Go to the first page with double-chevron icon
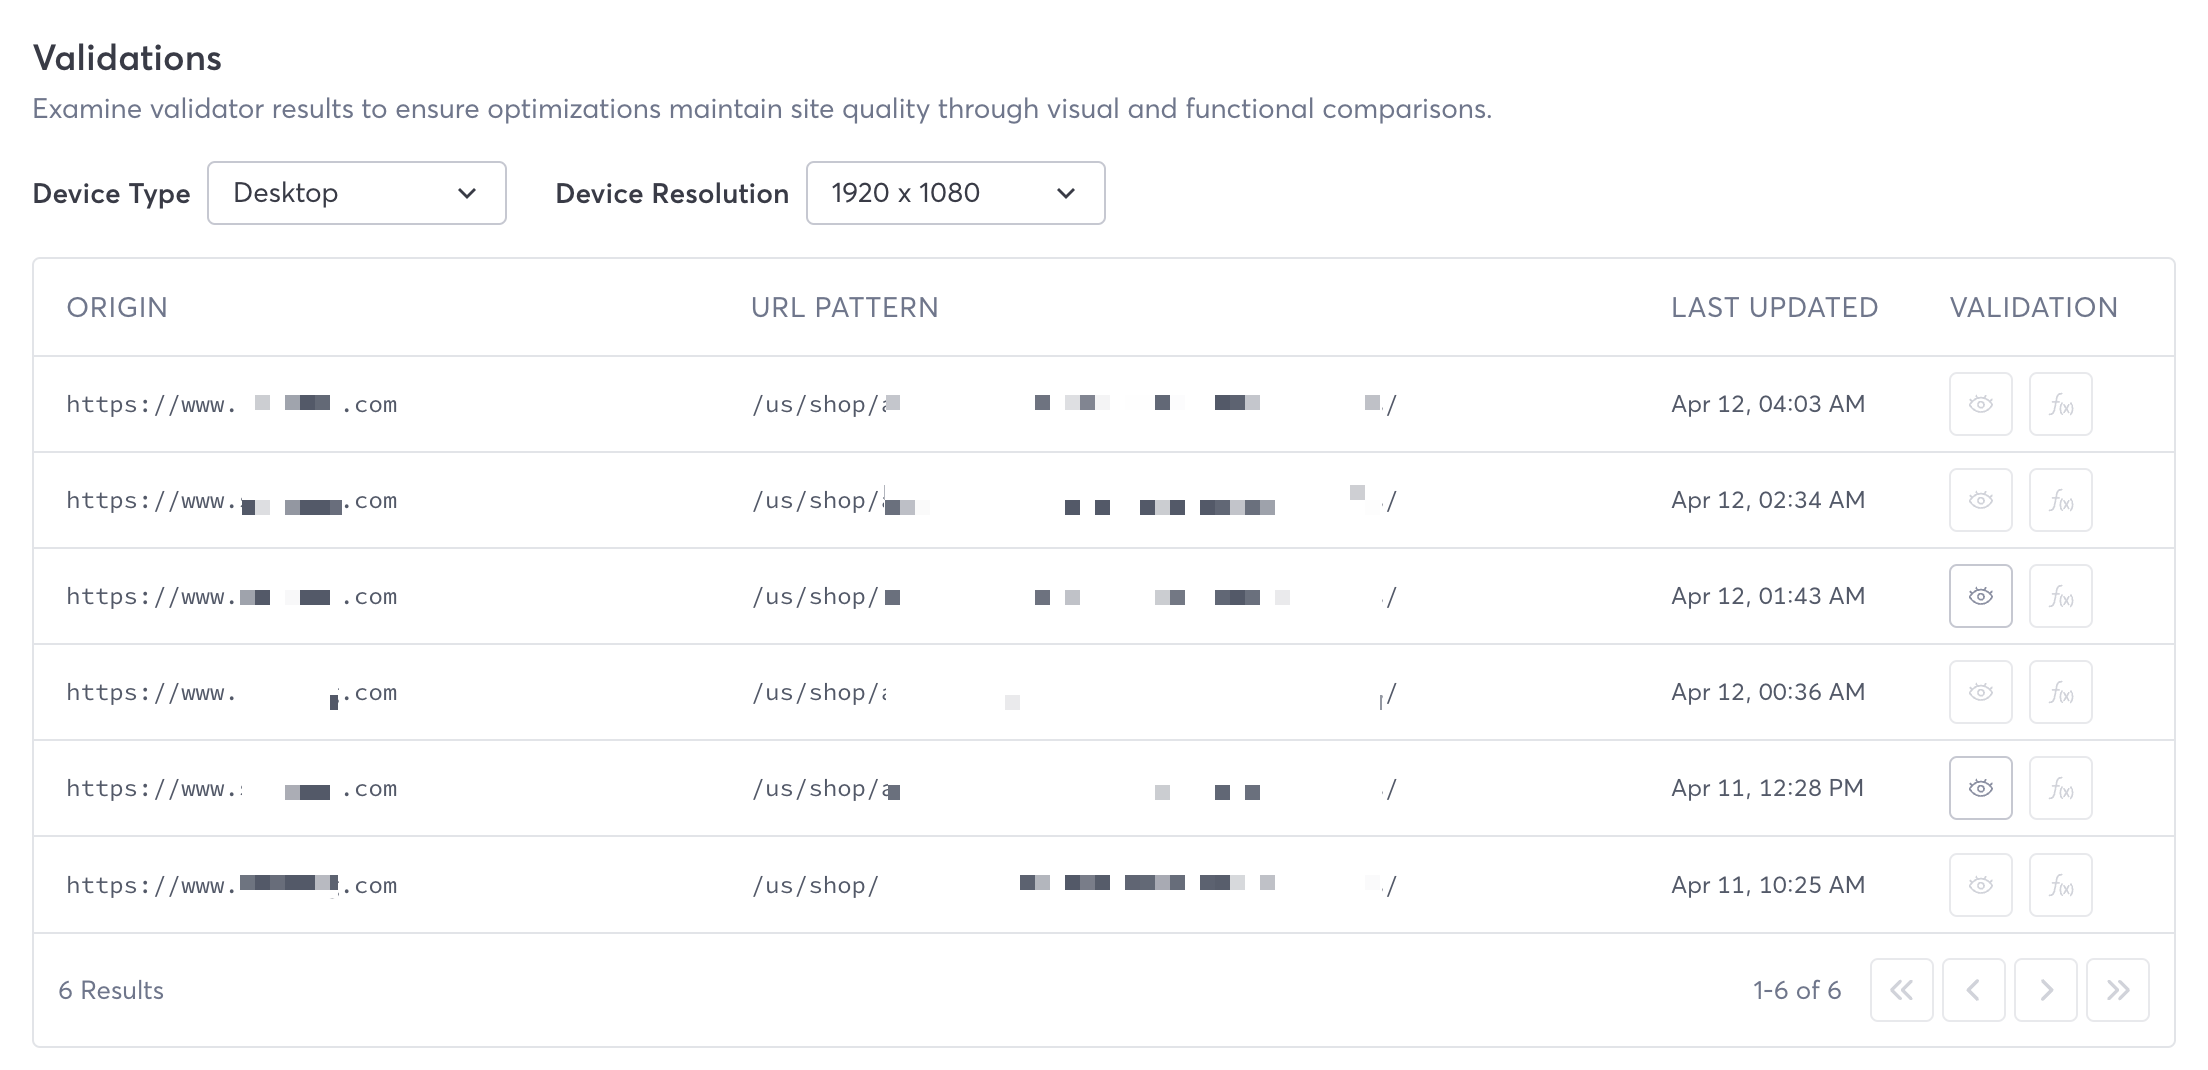The width and height of the screenshot is (2208, 1070). (1902, 990)
